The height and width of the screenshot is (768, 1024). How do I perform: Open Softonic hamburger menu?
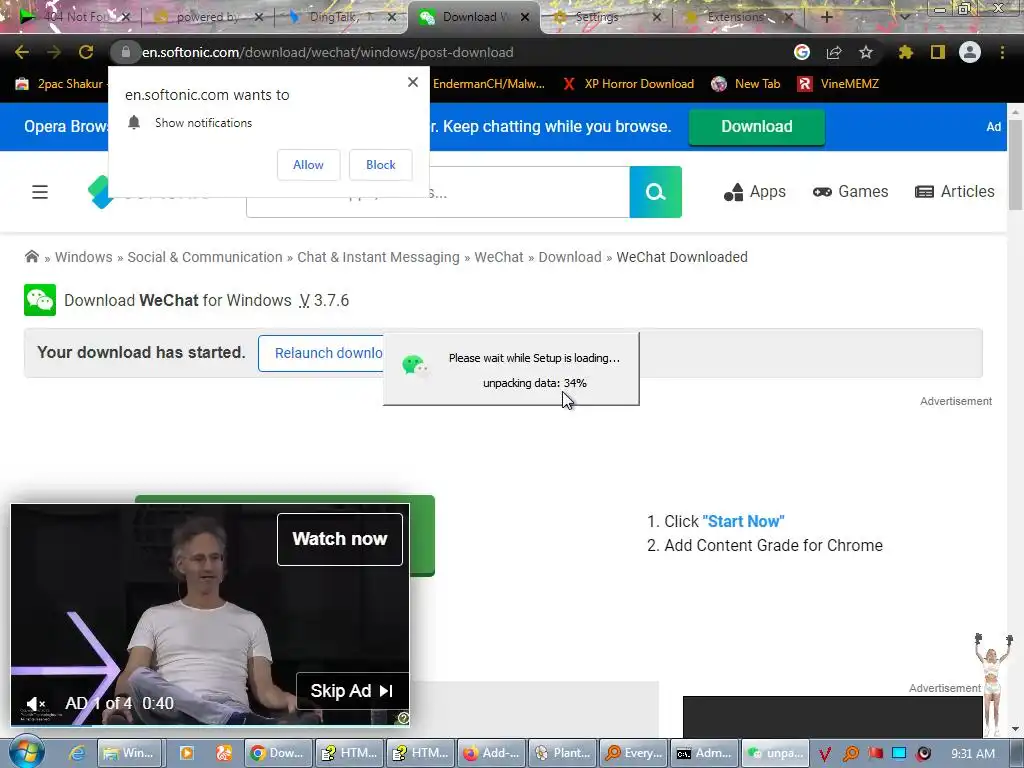[40, 192]
